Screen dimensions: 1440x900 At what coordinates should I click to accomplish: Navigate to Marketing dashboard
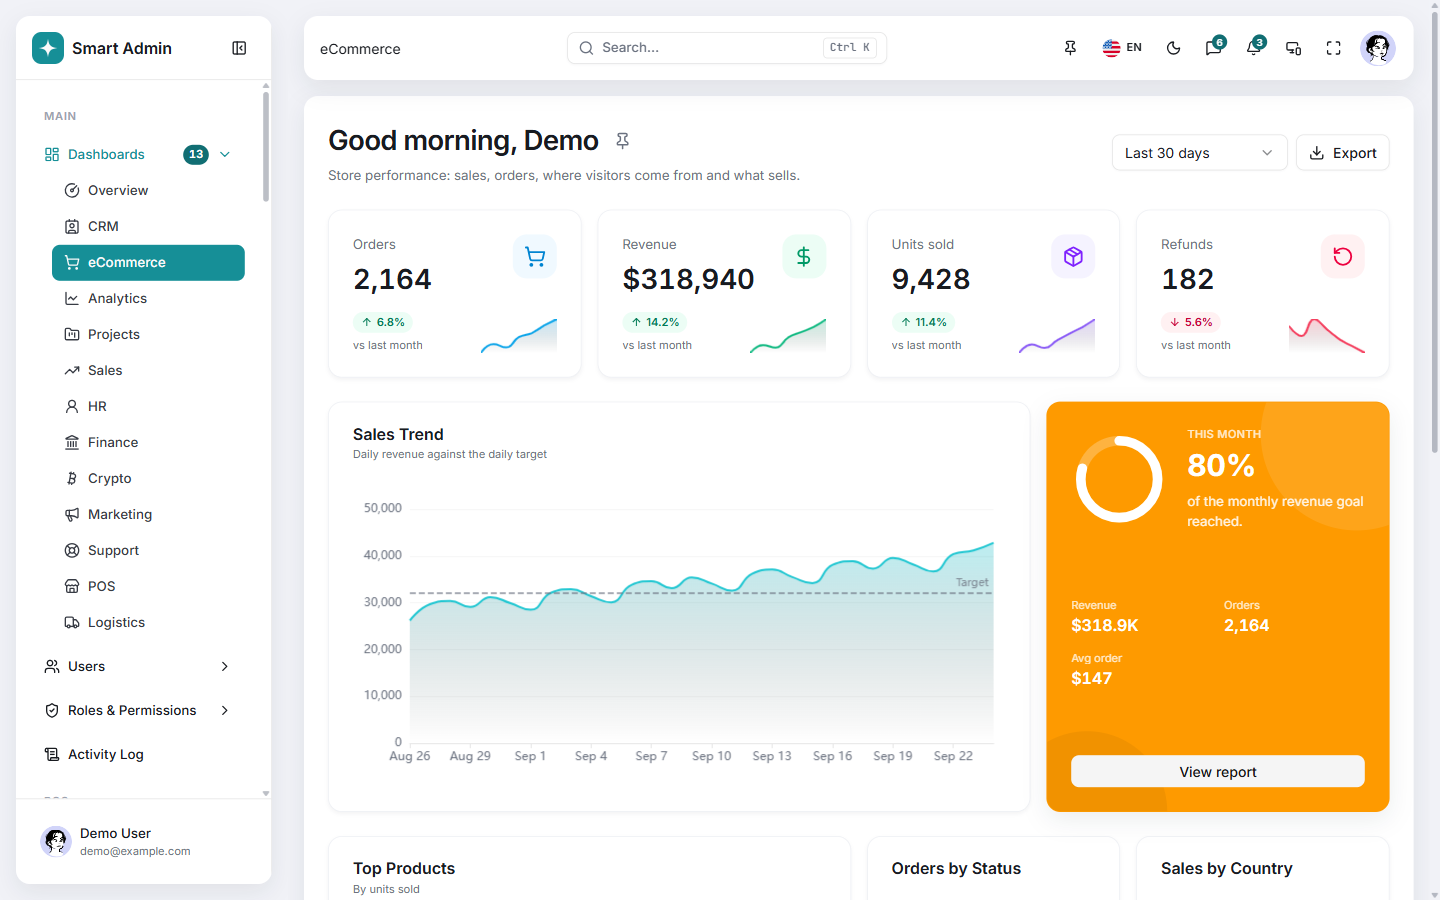[148, 514]
